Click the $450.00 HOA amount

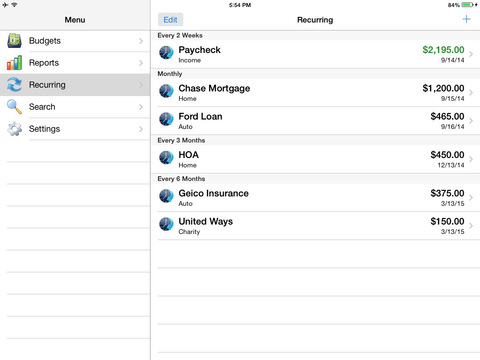(447, 155)
